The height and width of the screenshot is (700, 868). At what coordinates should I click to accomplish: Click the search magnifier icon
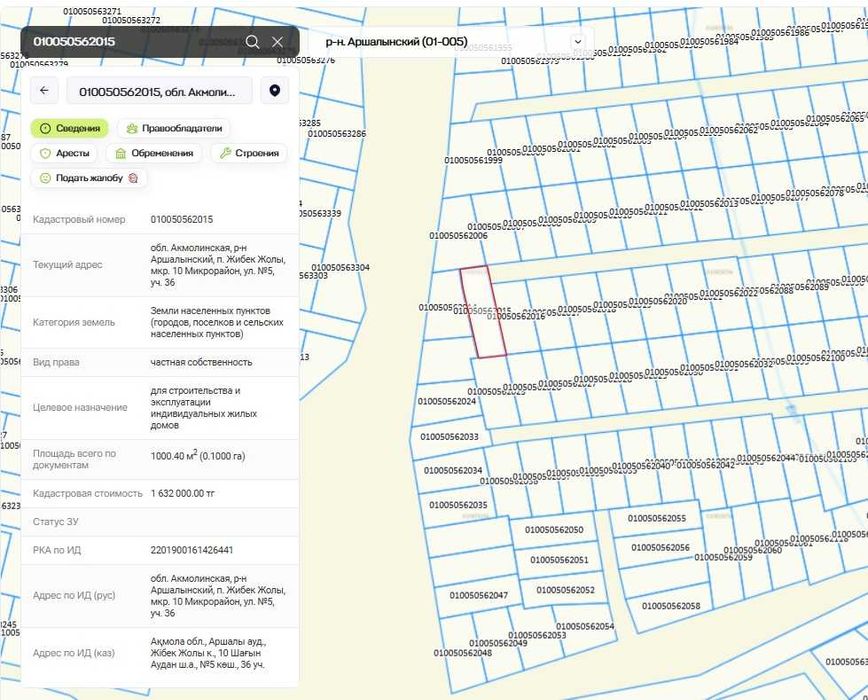pyautogui.click(x=252, y=42)
